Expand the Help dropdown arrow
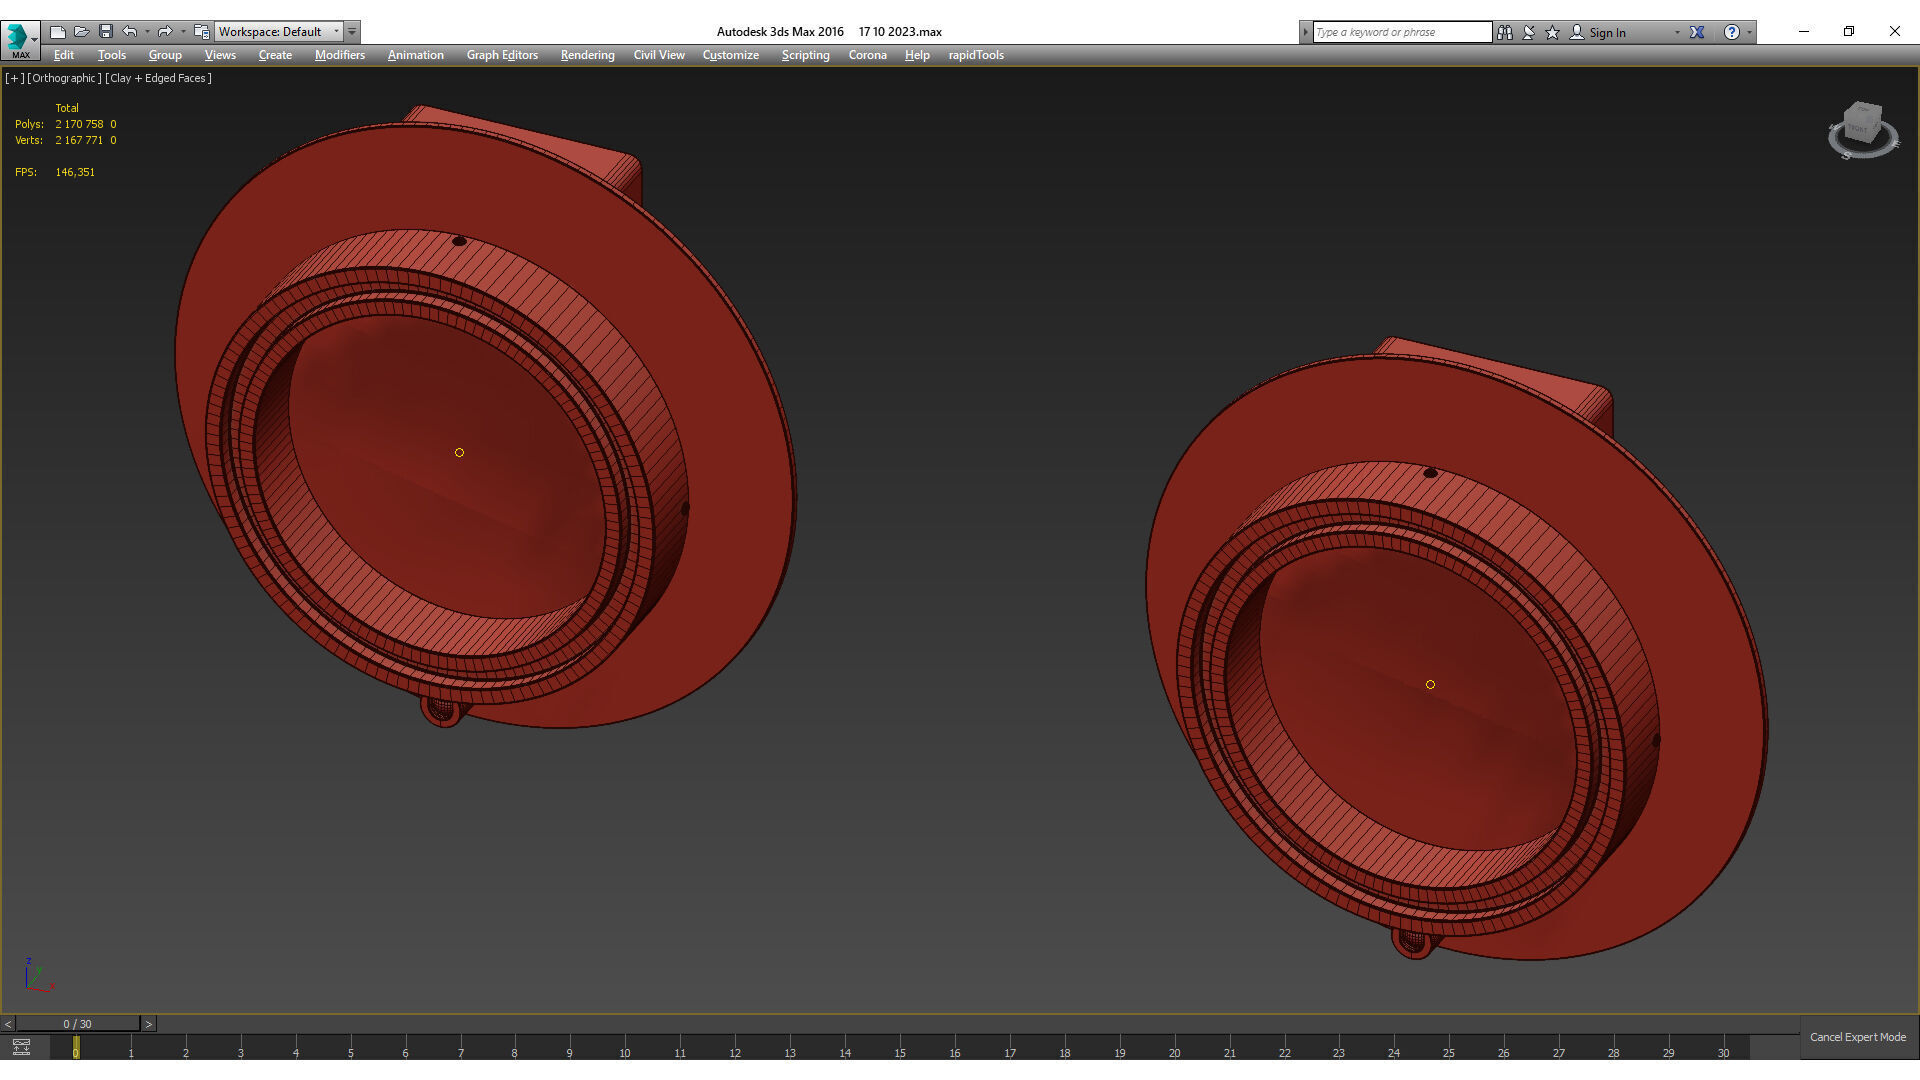The width and height of the screenshot is (1920, 1080). click(x=1749, y=32)
